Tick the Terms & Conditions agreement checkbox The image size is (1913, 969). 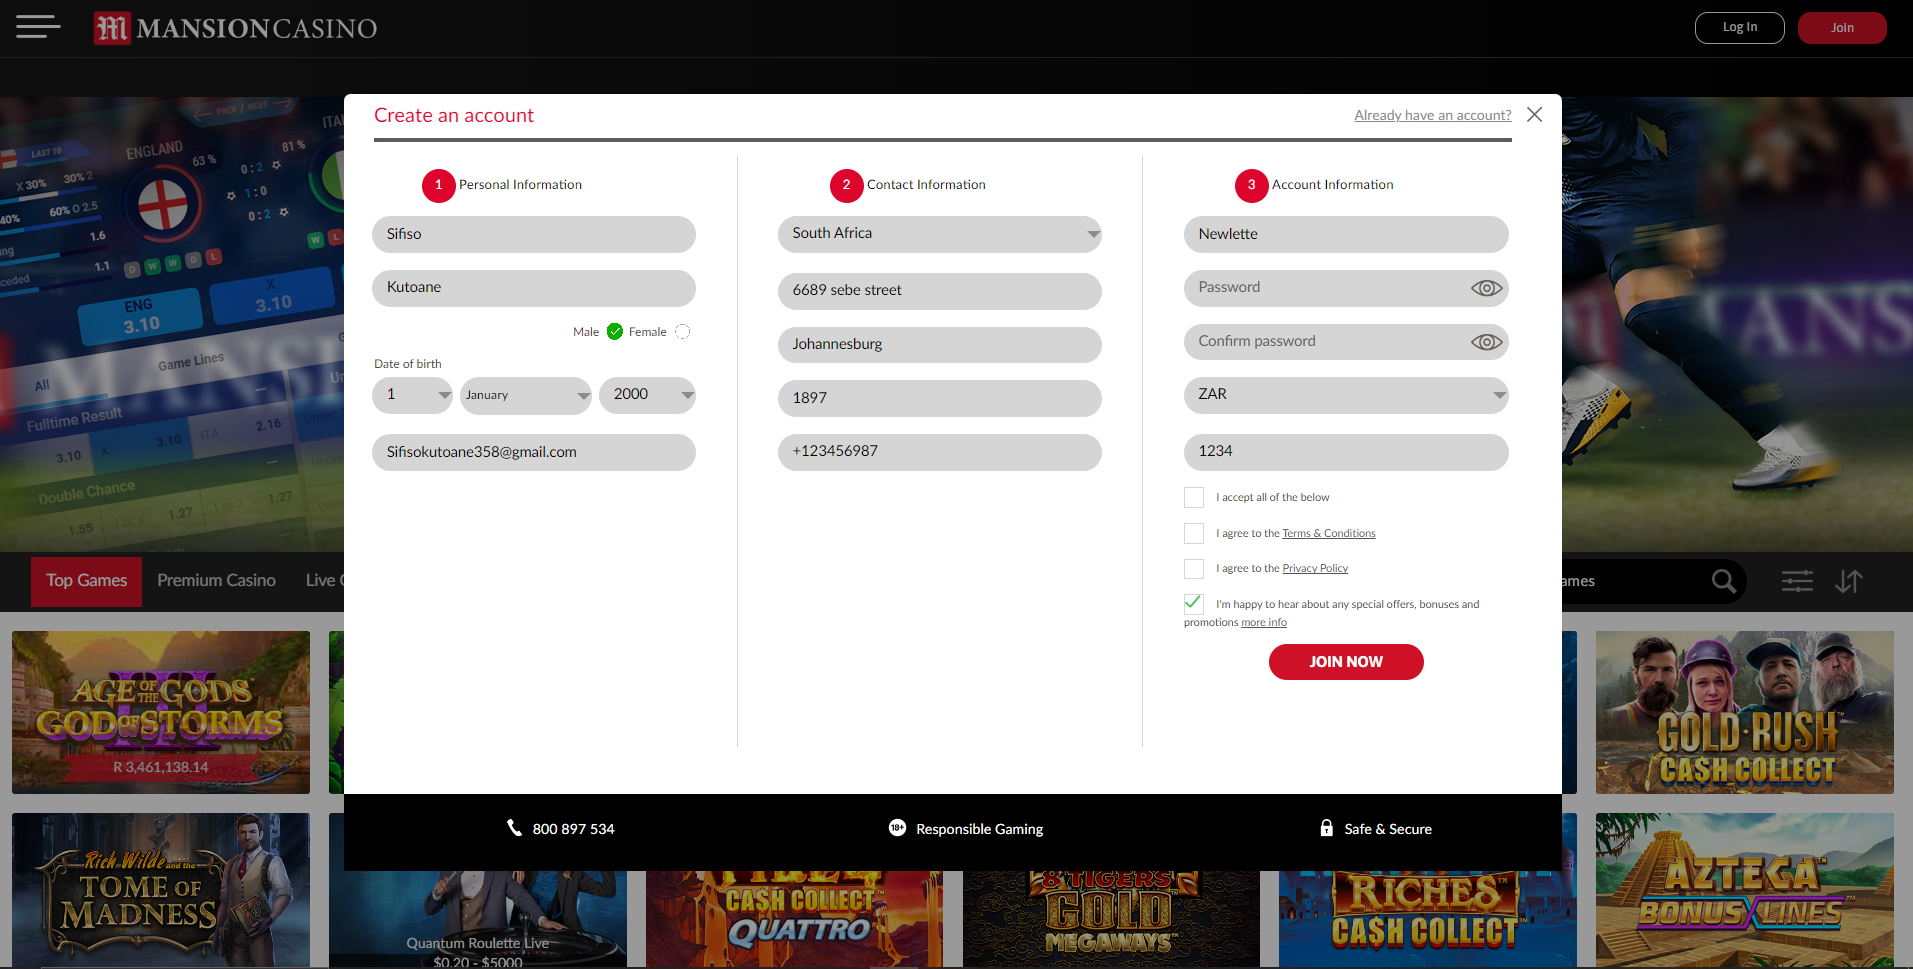(1194, 533)
